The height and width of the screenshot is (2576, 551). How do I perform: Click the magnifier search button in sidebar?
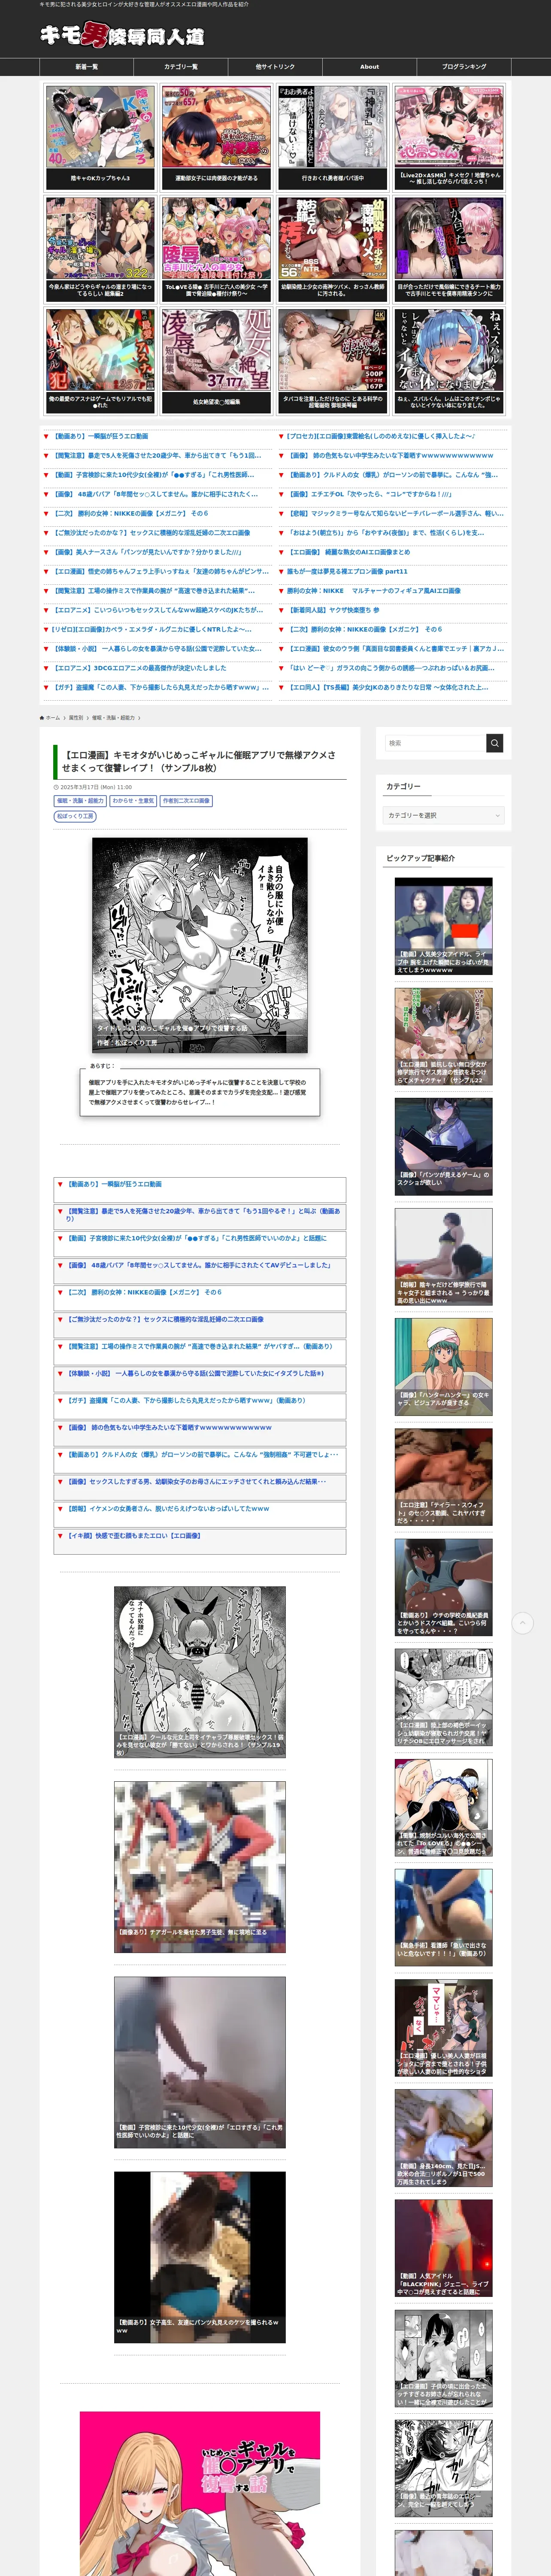(495, 743)
